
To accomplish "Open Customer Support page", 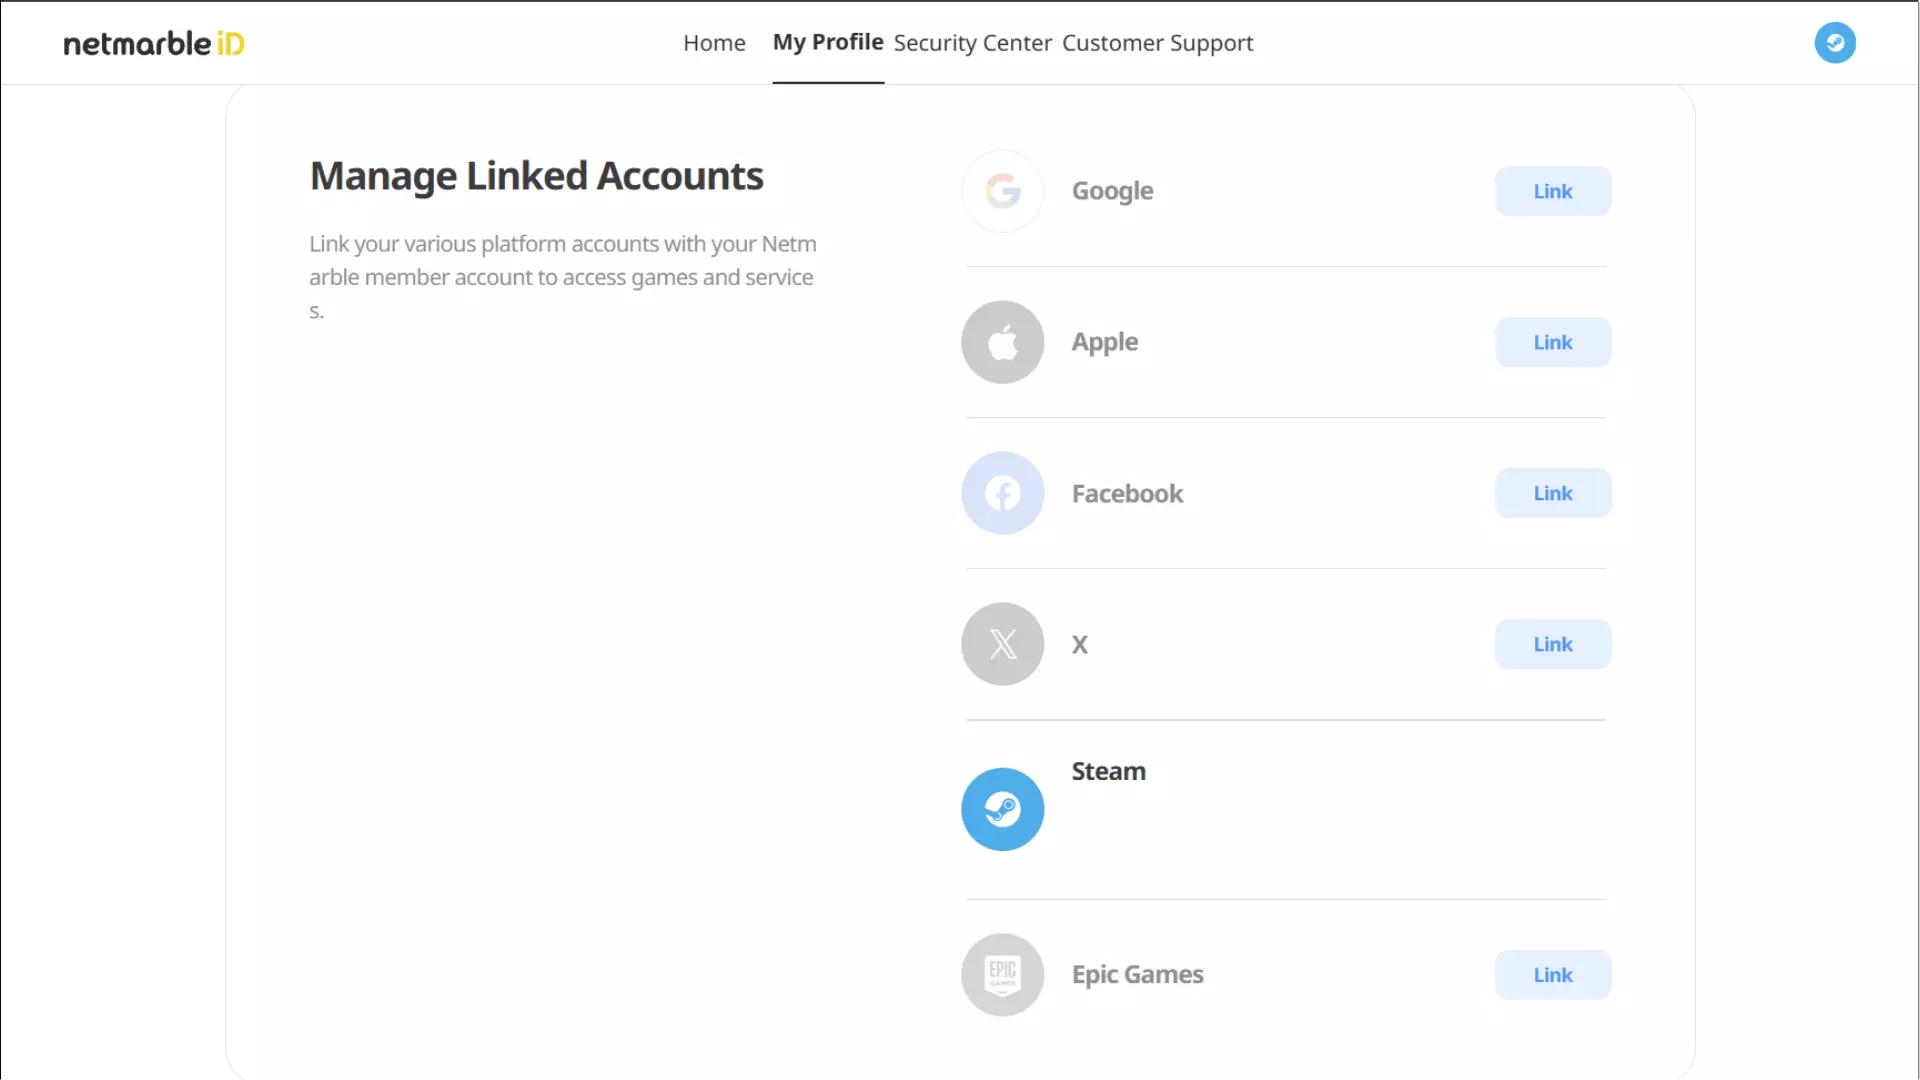I will click(1157, 43).
